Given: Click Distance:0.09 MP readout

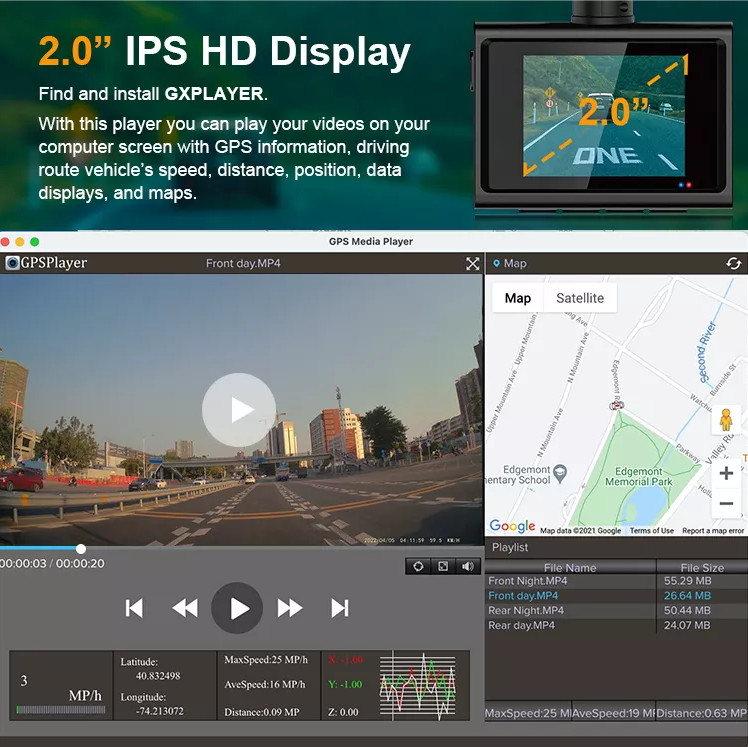Looking at the screenshot, I should [262, 712].
